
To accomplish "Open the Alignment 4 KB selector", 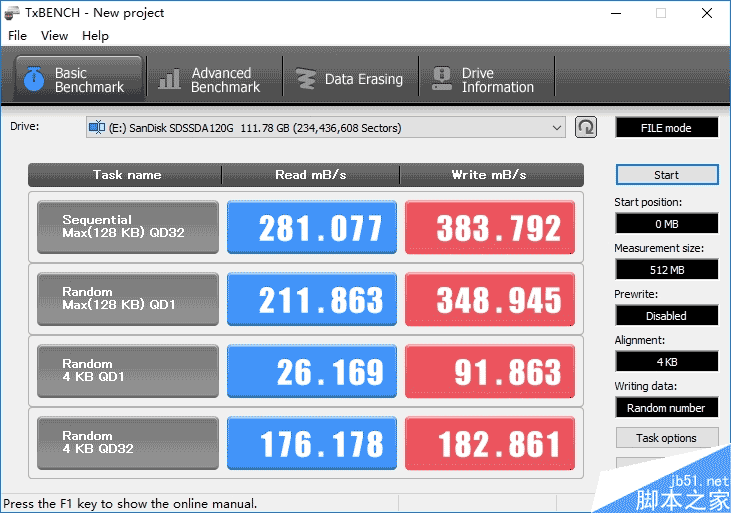I will (x=667, y=361).
